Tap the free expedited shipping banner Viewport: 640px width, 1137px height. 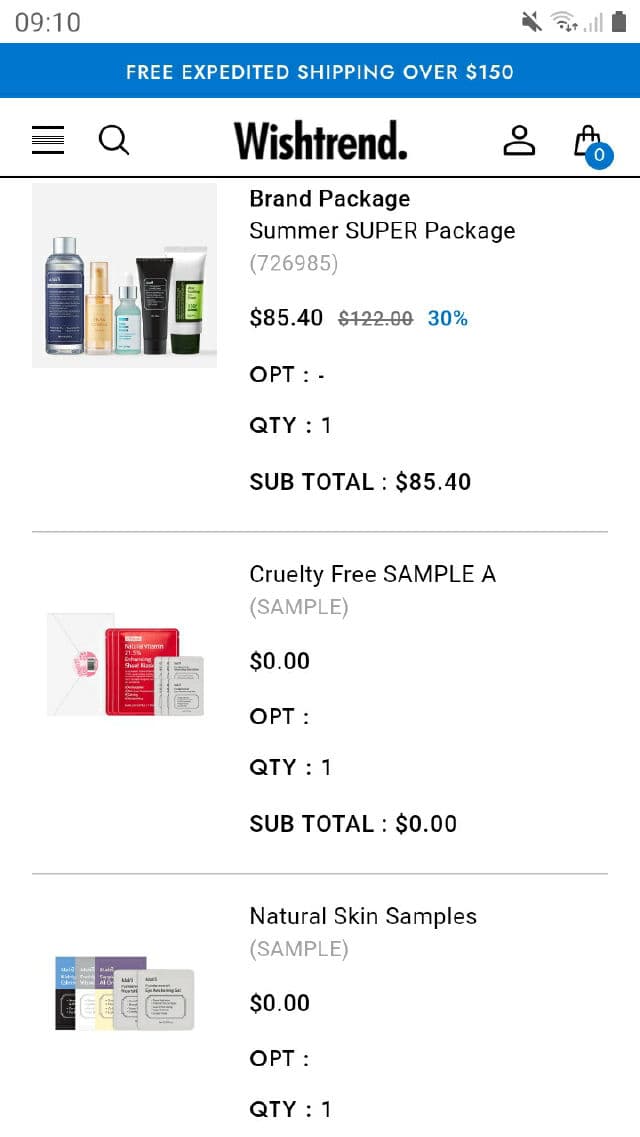point(320,72)
